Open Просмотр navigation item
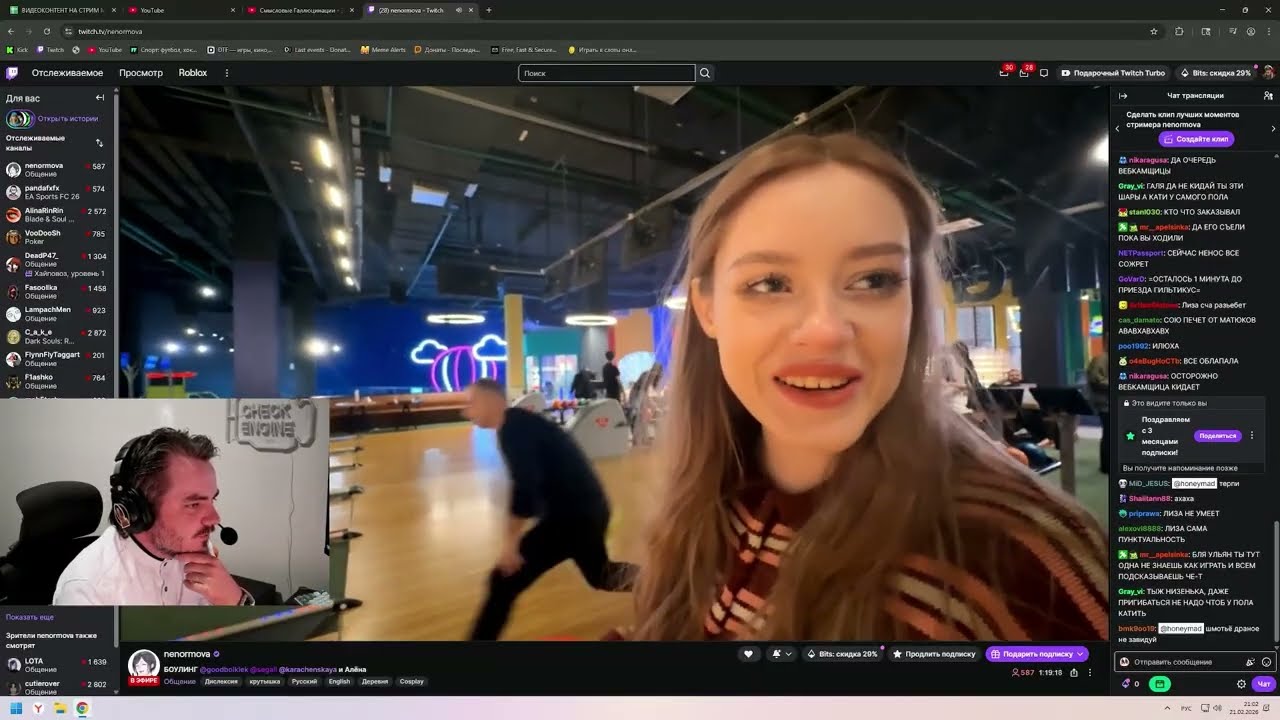The image size is (1280, 720). coord(141,73)
